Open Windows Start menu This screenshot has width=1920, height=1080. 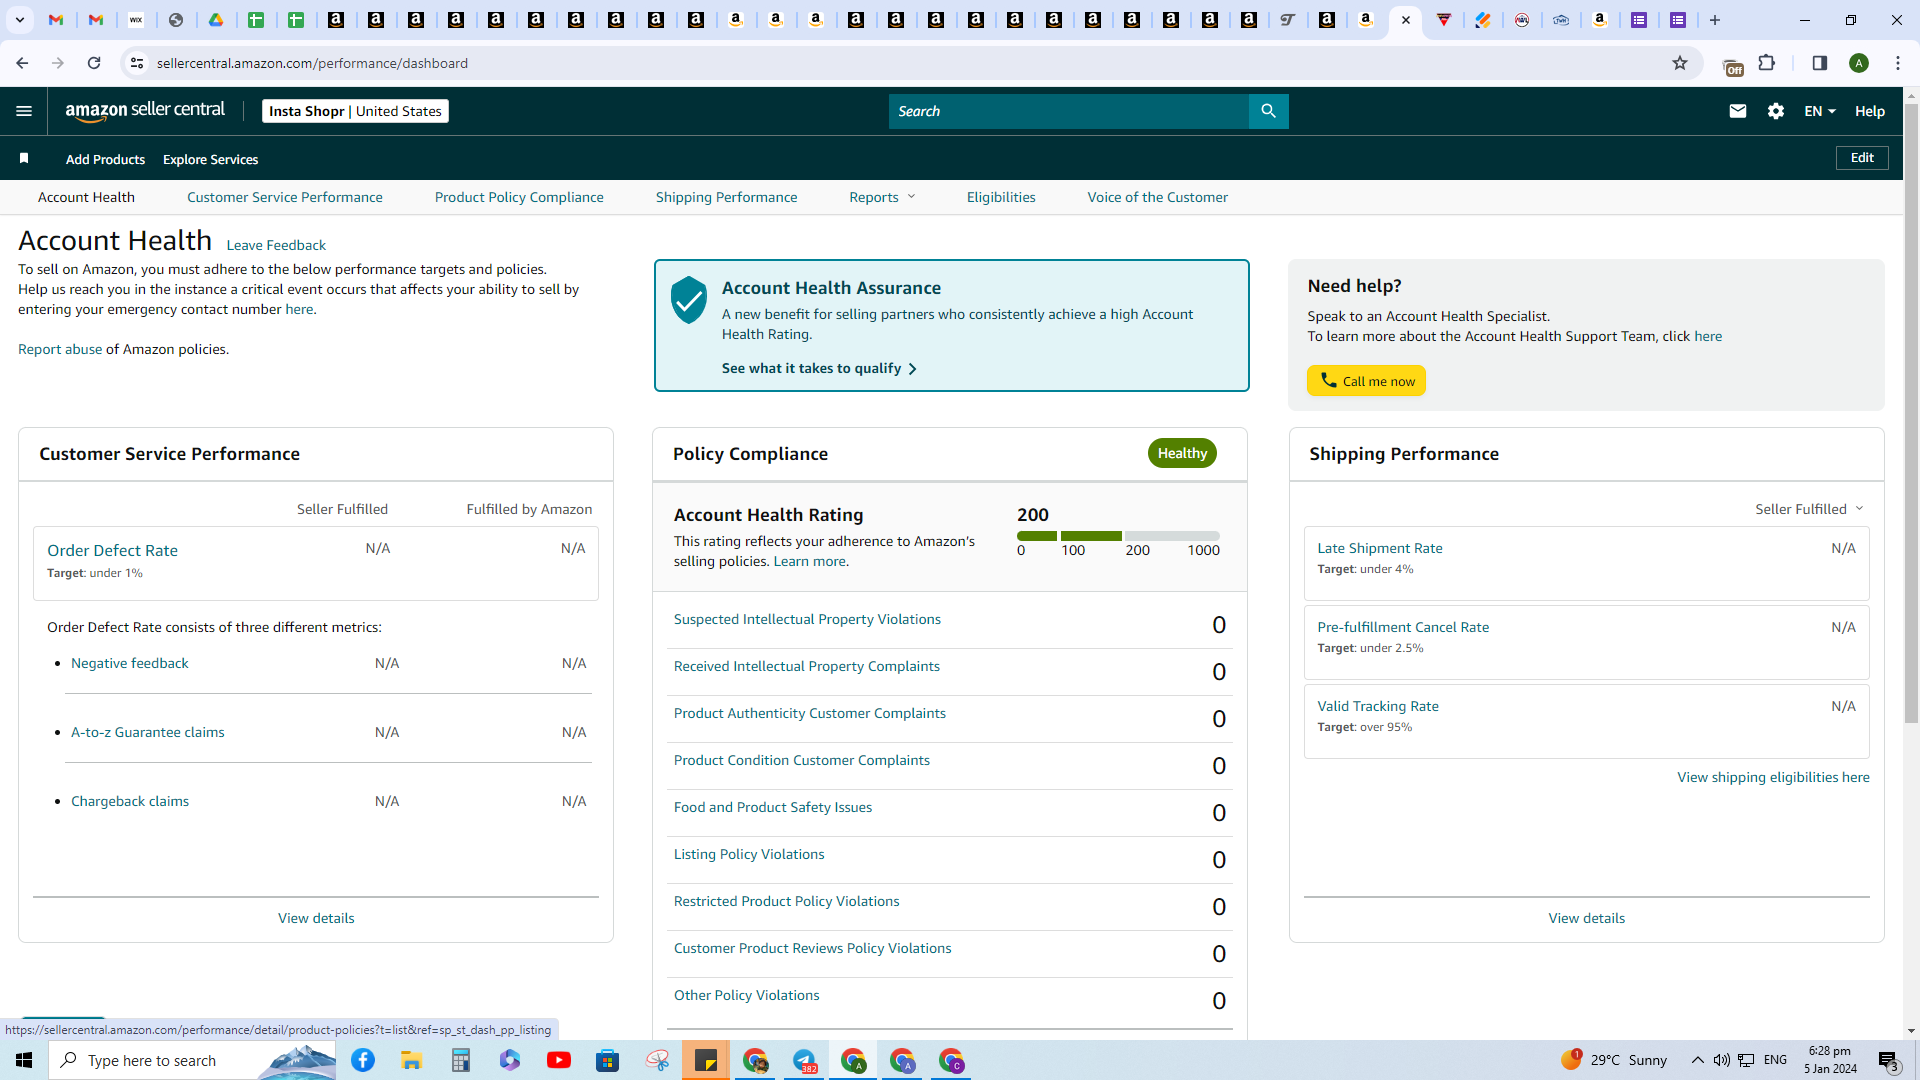[24, 1060]
